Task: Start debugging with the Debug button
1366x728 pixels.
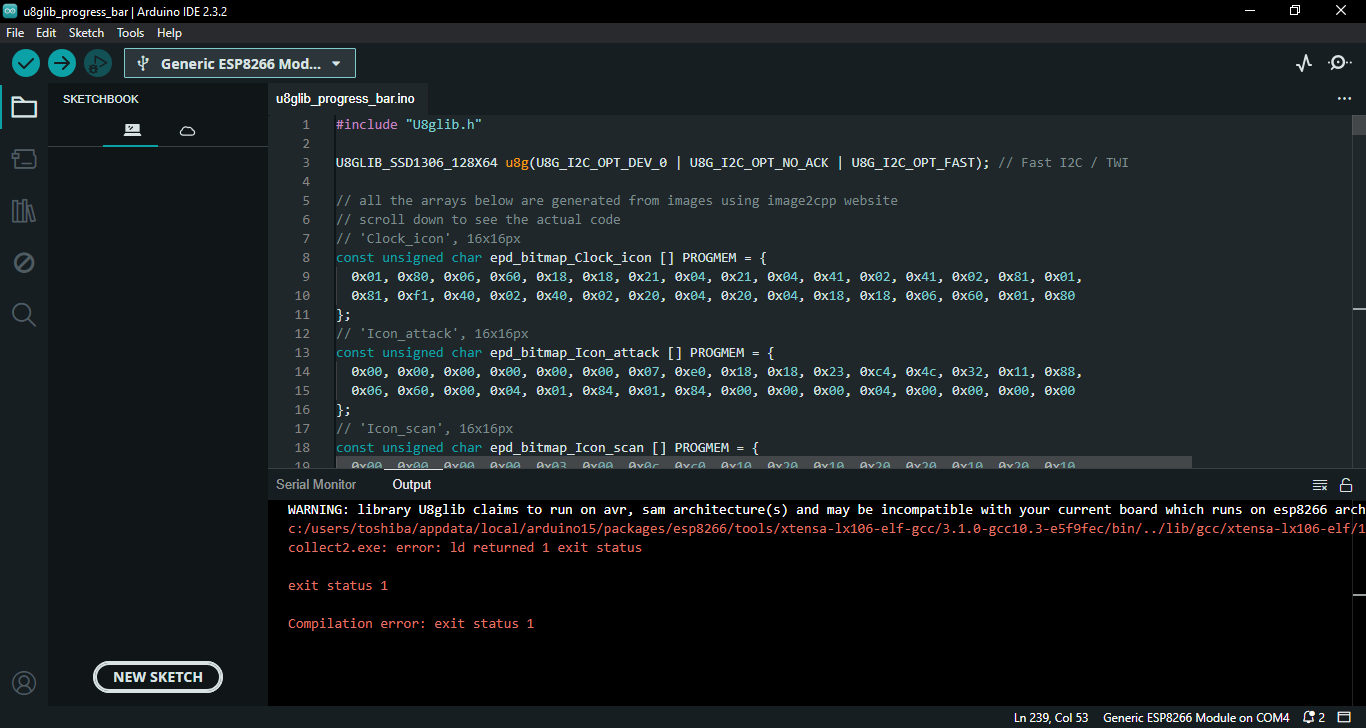Action: click(x=97, y=64)
